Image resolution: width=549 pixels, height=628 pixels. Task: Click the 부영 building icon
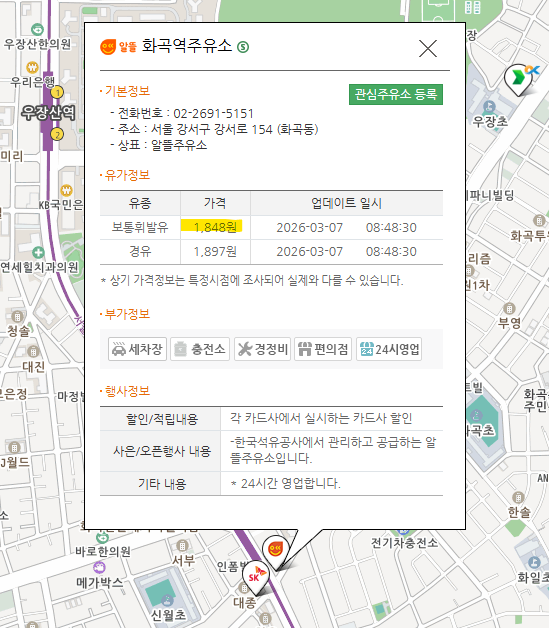pyautogui.click(x=509, y=308)
